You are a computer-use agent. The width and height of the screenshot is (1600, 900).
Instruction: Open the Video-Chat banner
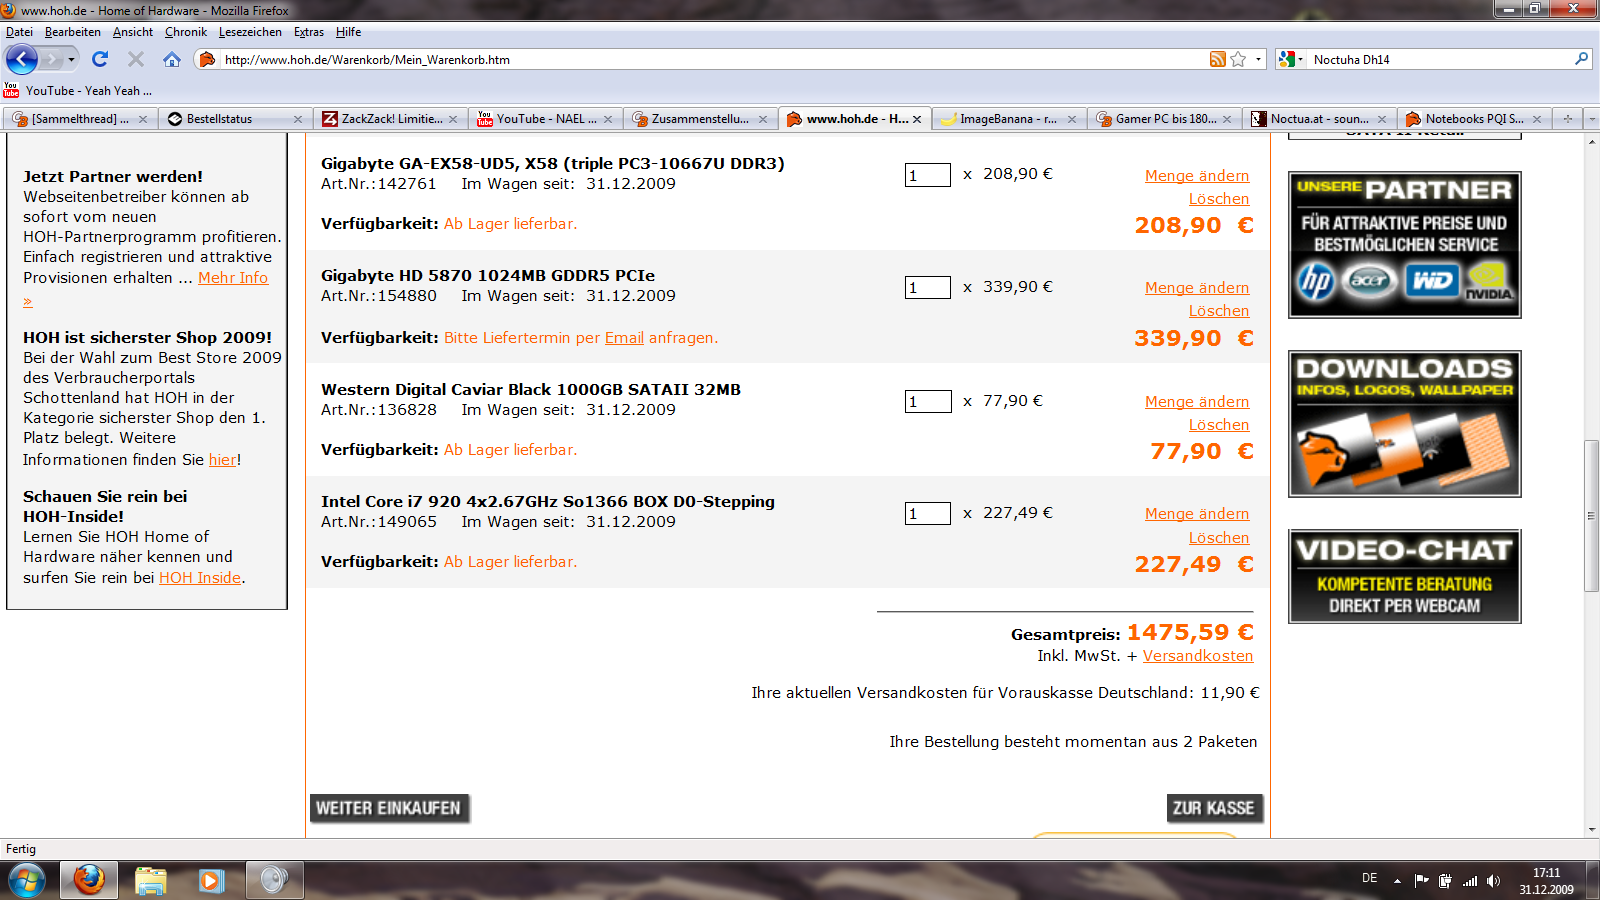(1405, 577)
